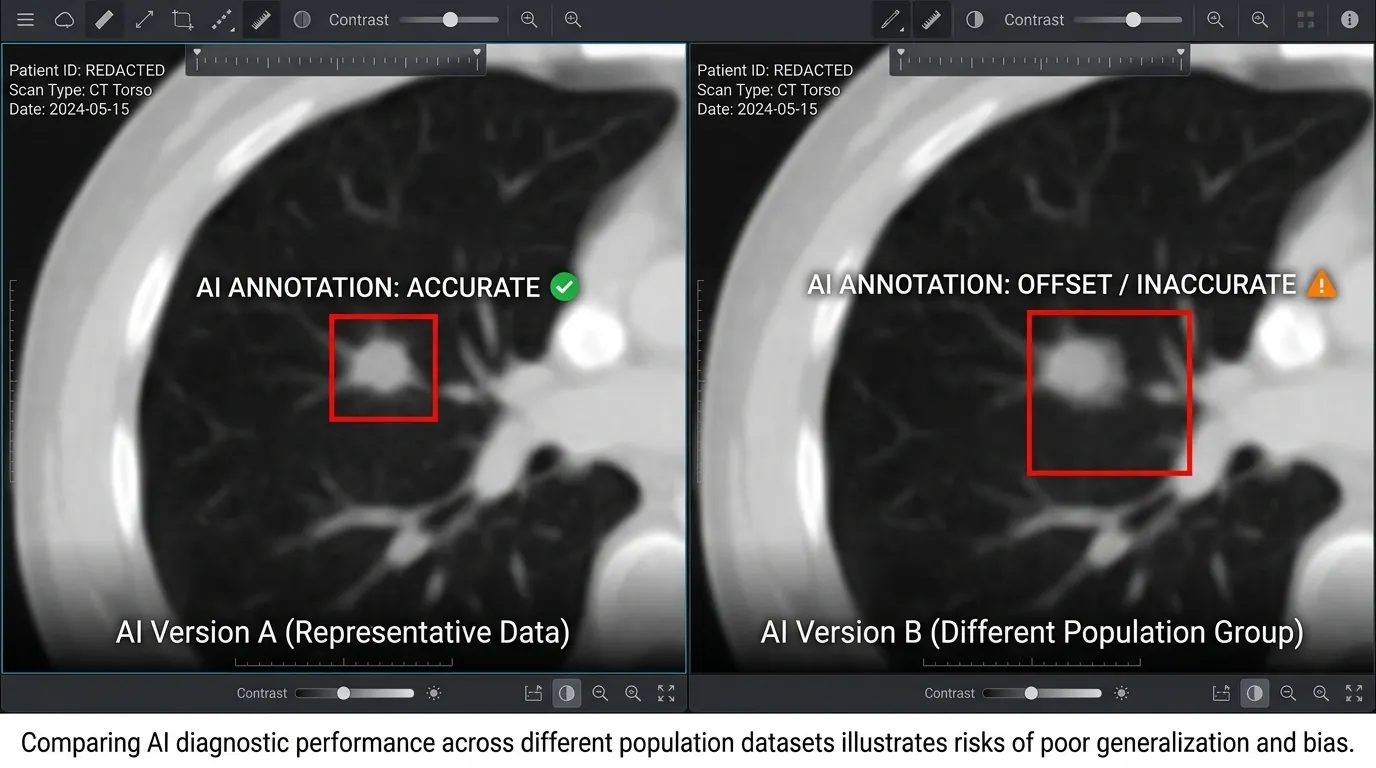The image size is (1376, 768).
Task: Select the lasso freehand tool
Action: [64, 20]
